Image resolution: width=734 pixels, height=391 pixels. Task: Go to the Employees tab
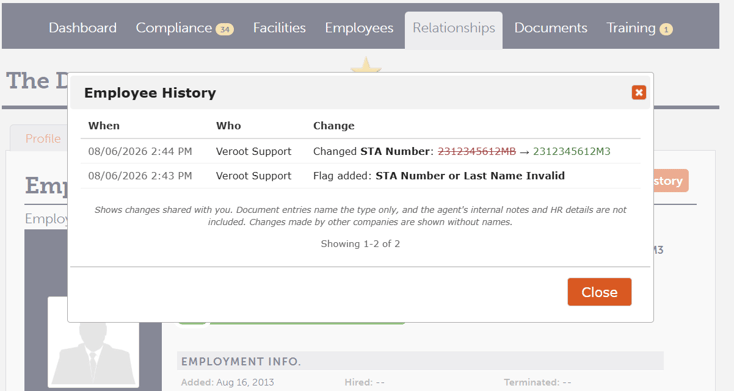pyautogui.click(x=359, y=28)
